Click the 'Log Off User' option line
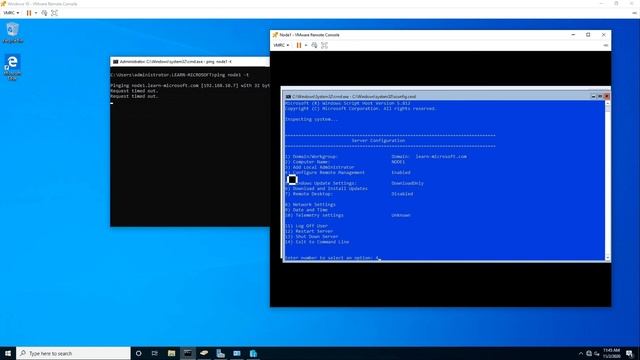640x360 pixels. tap(307, 226)
